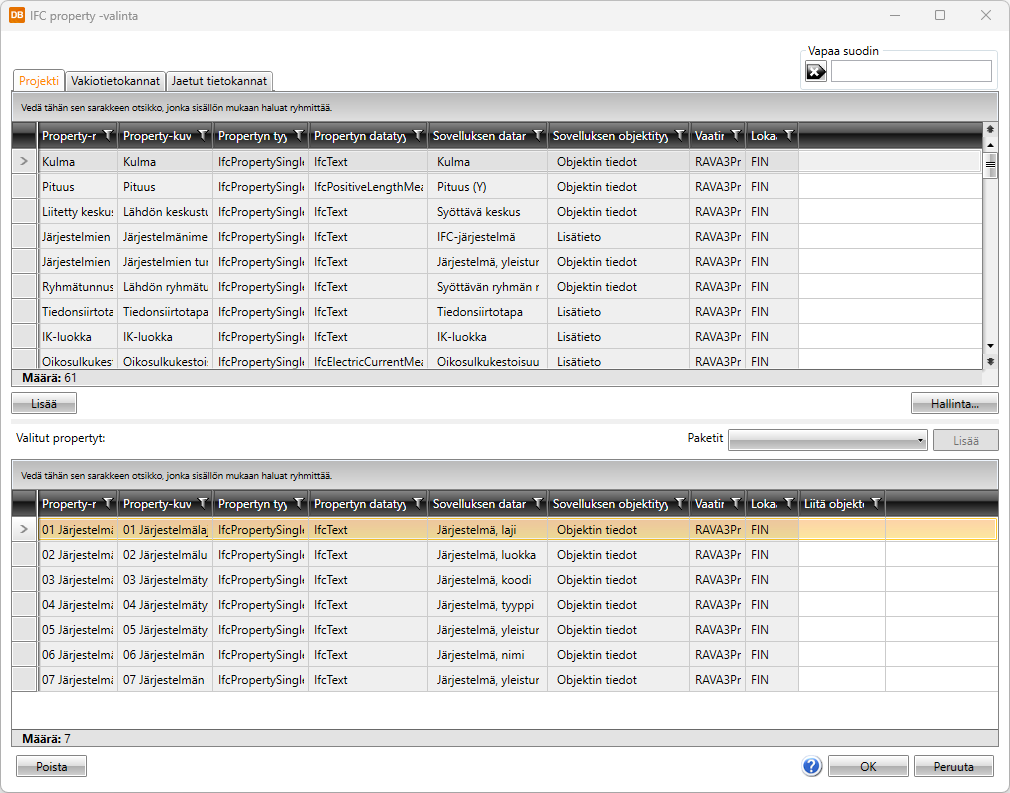Click the Vapaa suodin text field
Viewport: 1010px width, 793px height.
(x=910, y=71)
